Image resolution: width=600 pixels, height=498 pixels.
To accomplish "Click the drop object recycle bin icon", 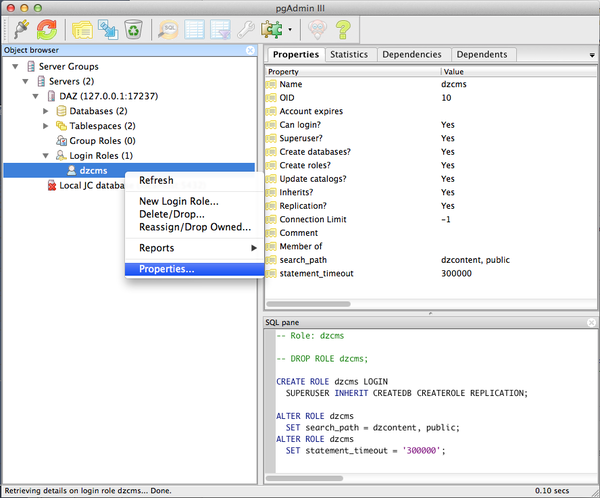I will [x=133, y=28].
